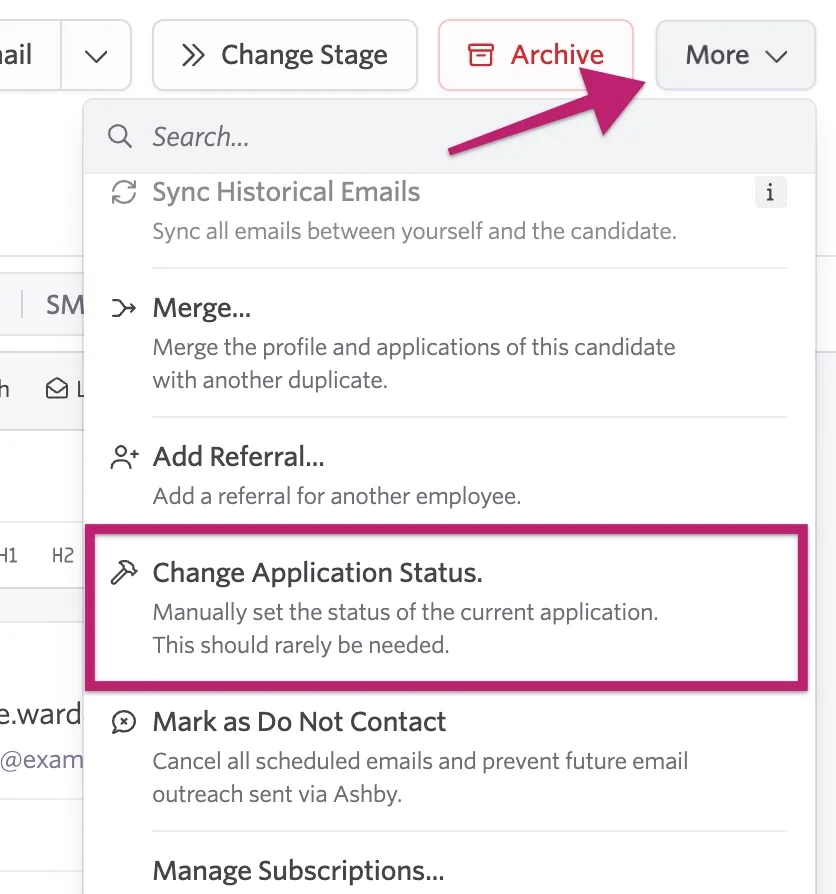Select Mark as Do Not Contact

[449, 757]
